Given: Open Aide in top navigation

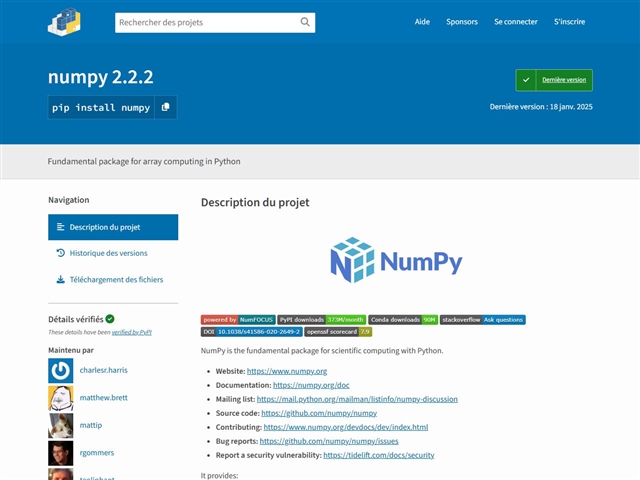Looking at the screenshot, I should [x=422, y=22].
